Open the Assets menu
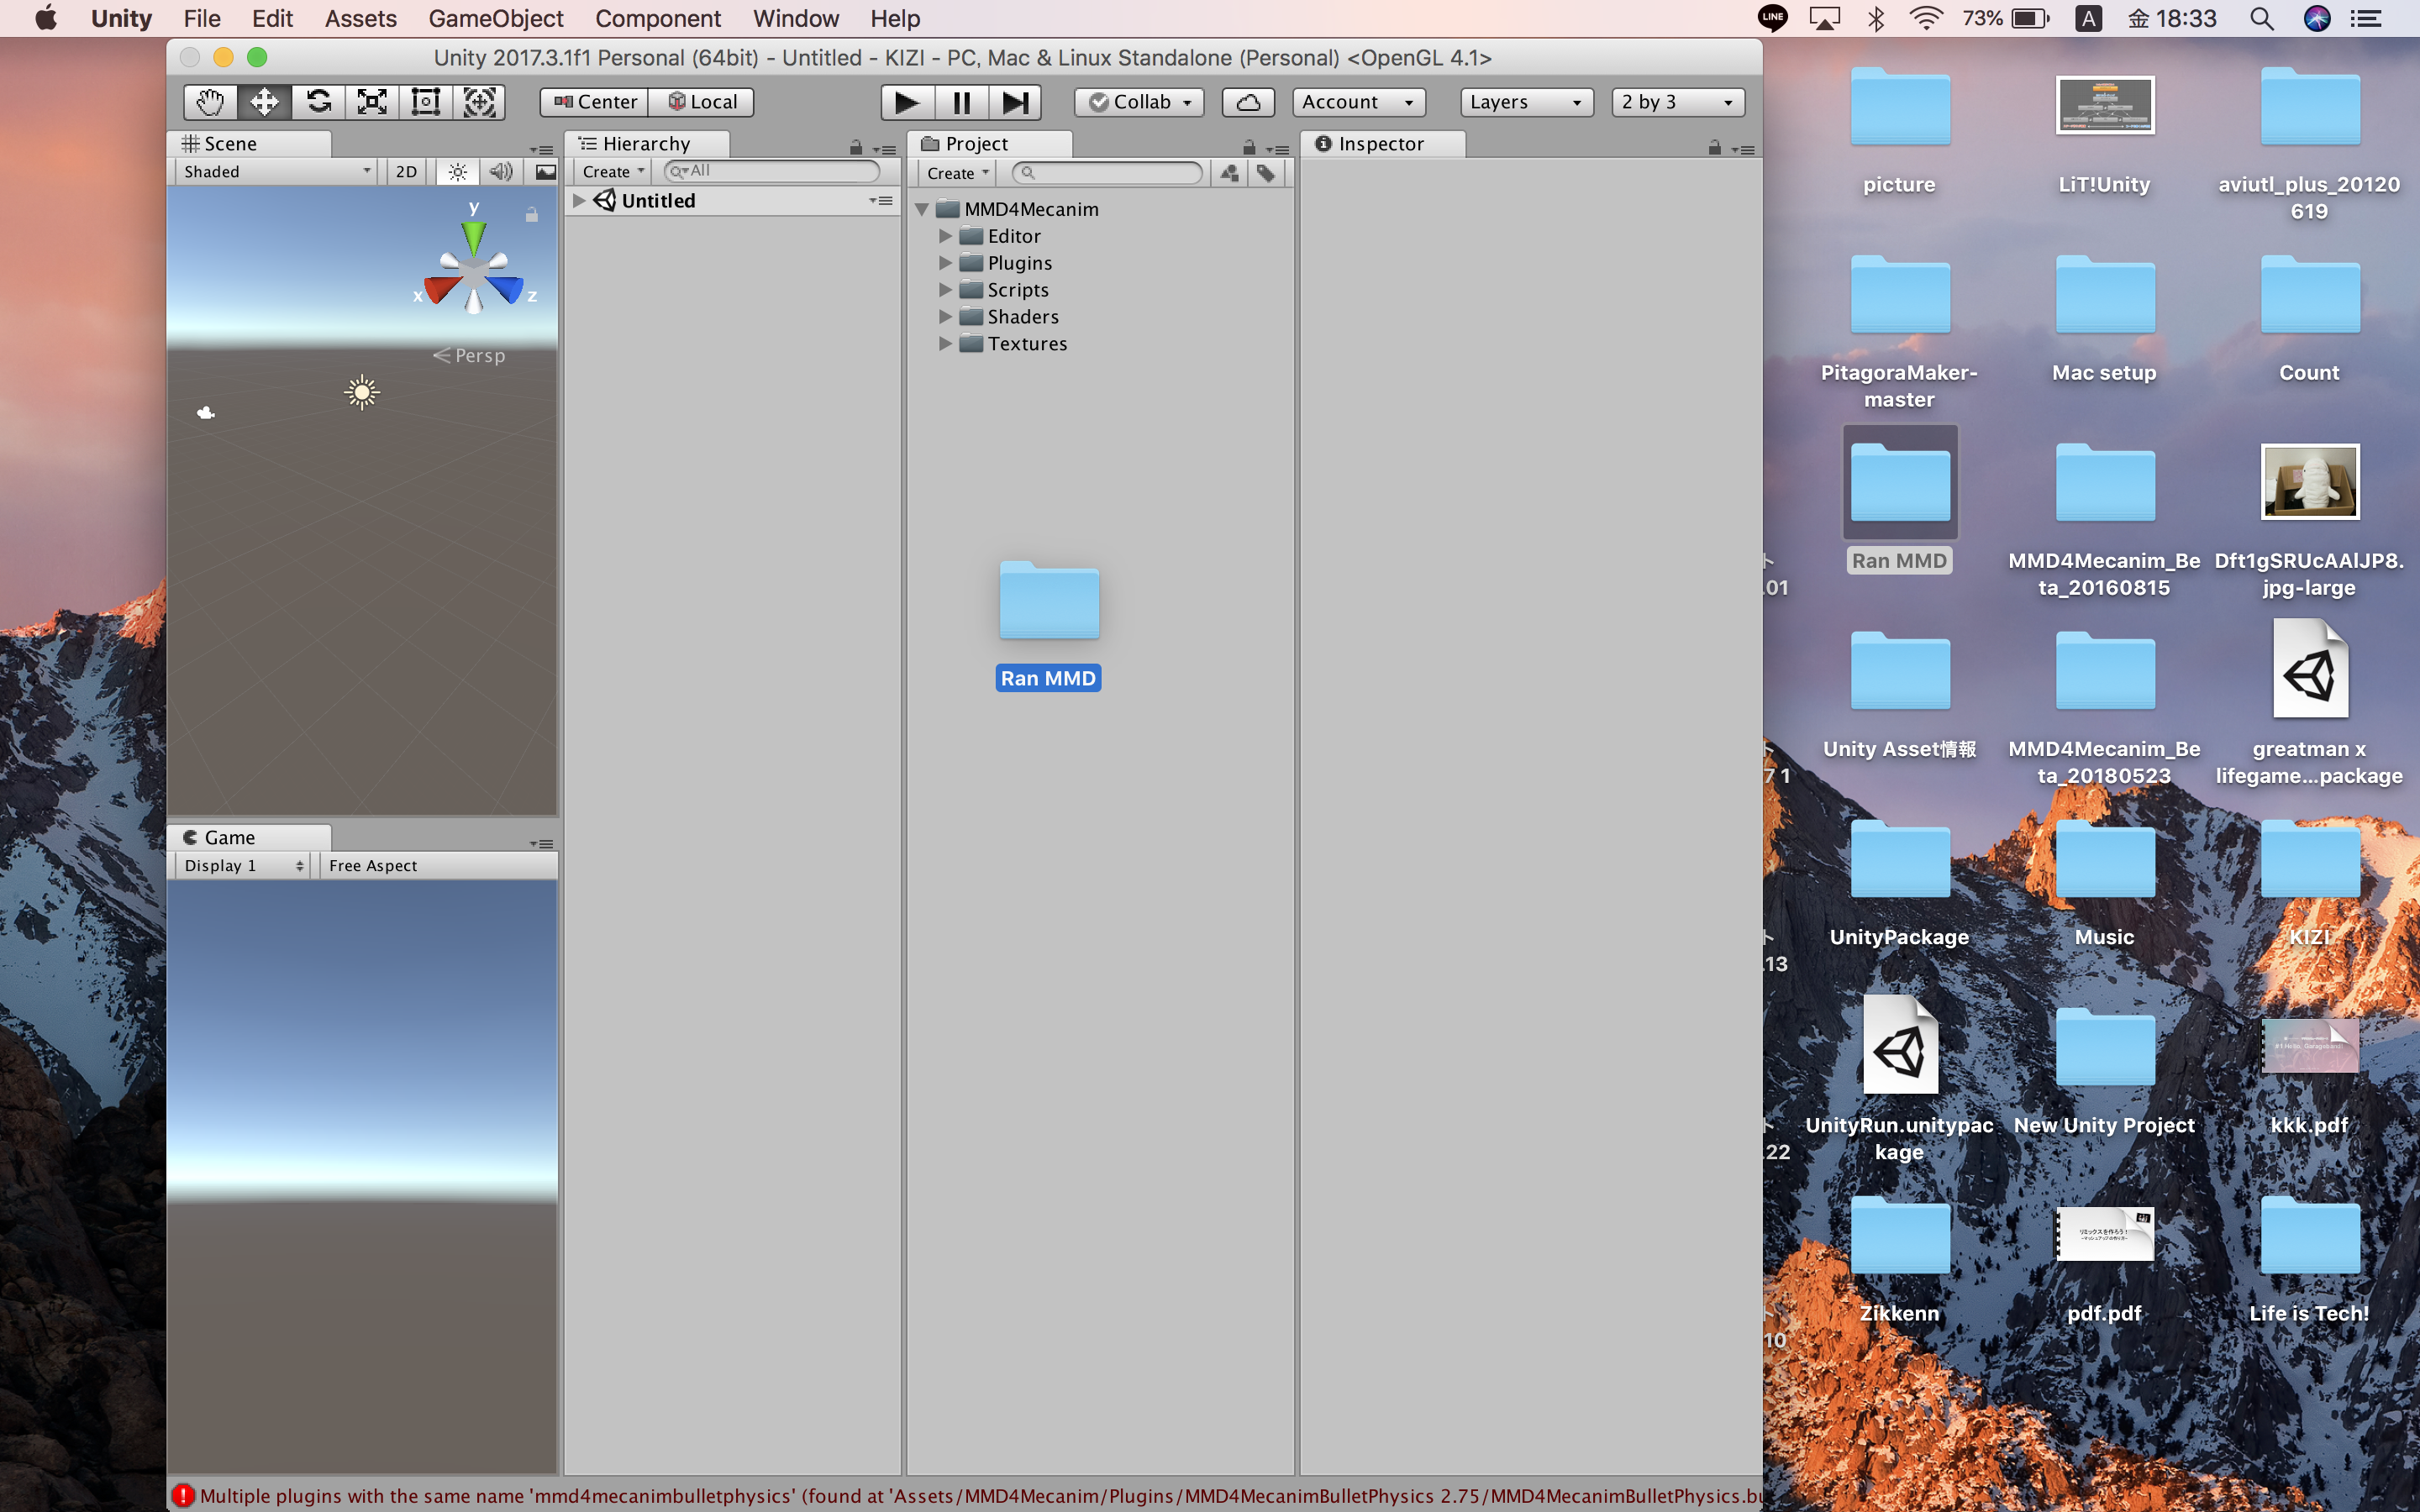Screen dimensions: 2420x1512 pyautogui.click(x=360, y=18)
